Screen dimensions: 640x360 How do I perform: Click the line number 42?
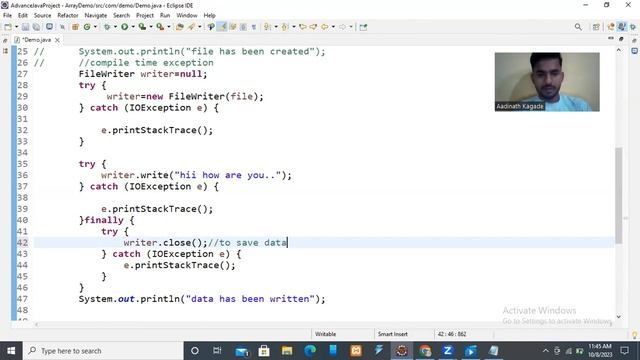click(x=22, y=243)
